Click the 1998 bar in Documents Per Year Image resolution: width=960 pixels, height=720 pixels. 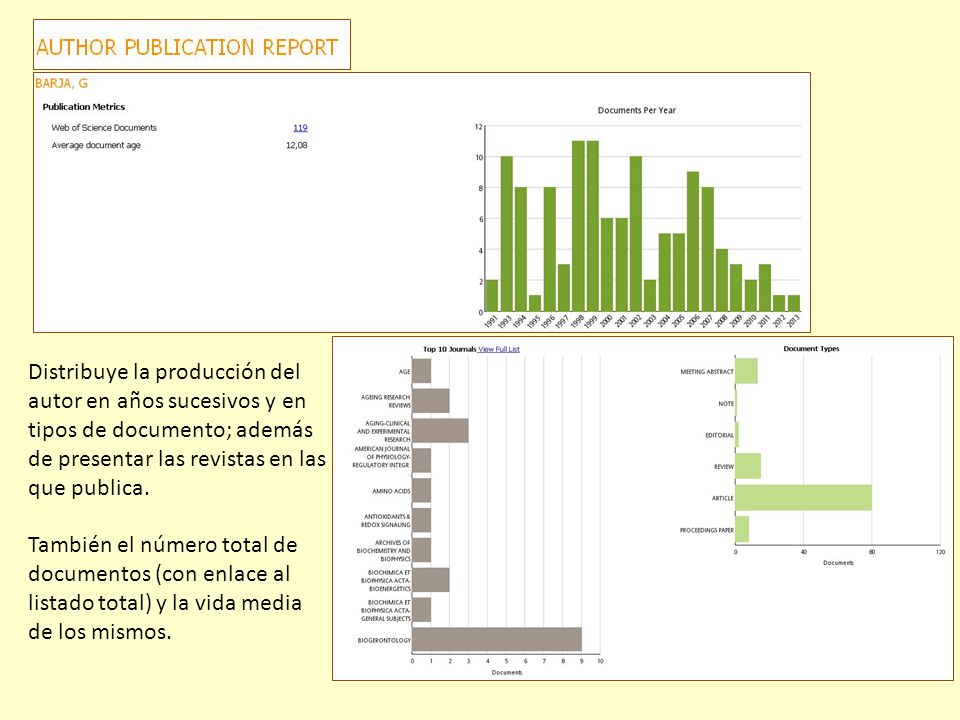(578, 226)
